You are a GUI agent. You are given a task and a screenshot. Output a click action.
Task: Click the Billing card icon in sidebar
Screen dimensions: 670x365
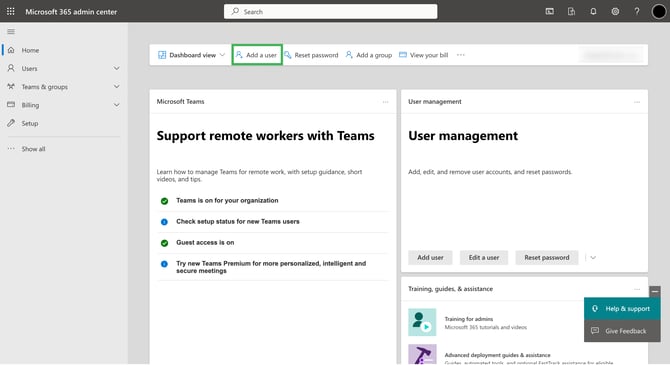pyautogui.click(x=11, y=105)
